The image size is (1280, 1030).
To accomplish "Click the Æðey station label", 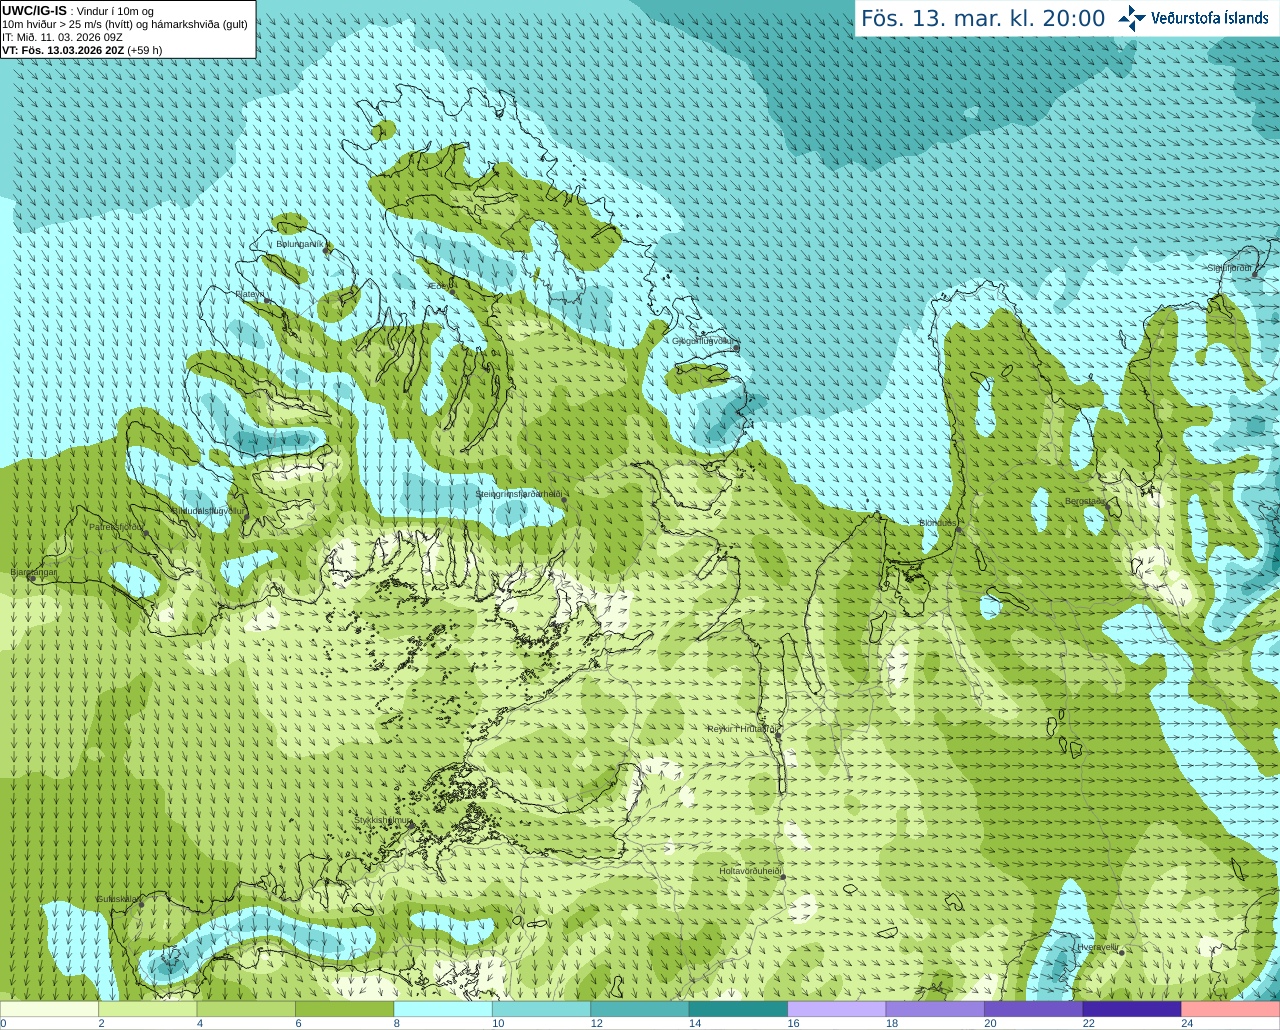I will point(441,286).
